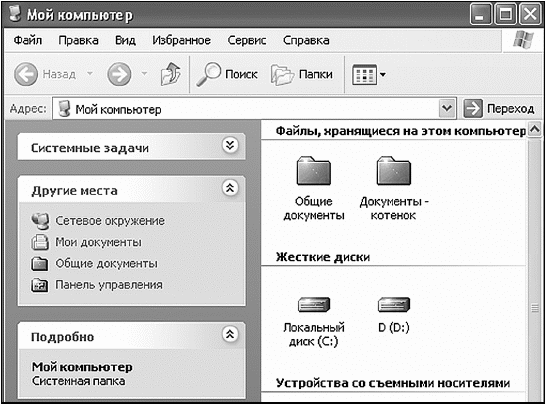Open the Сервис menu

pyautogui.click(x=247, y=40)
